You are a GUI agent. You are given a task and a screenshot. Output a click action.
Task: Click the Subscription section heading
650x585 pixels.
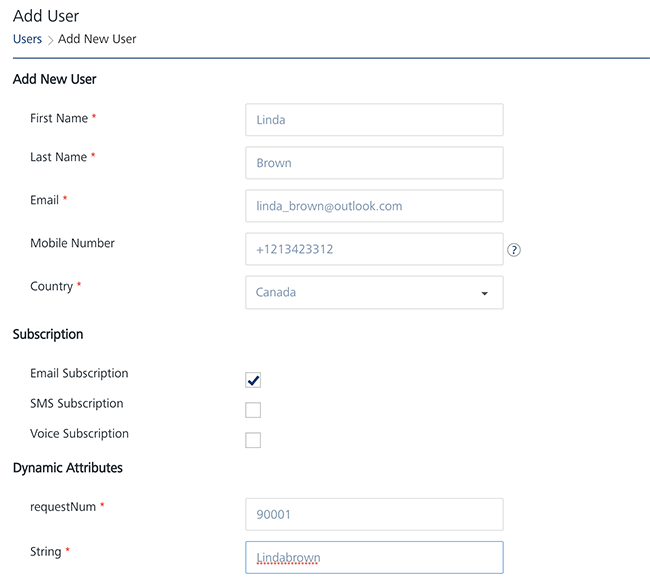[48, 335]
